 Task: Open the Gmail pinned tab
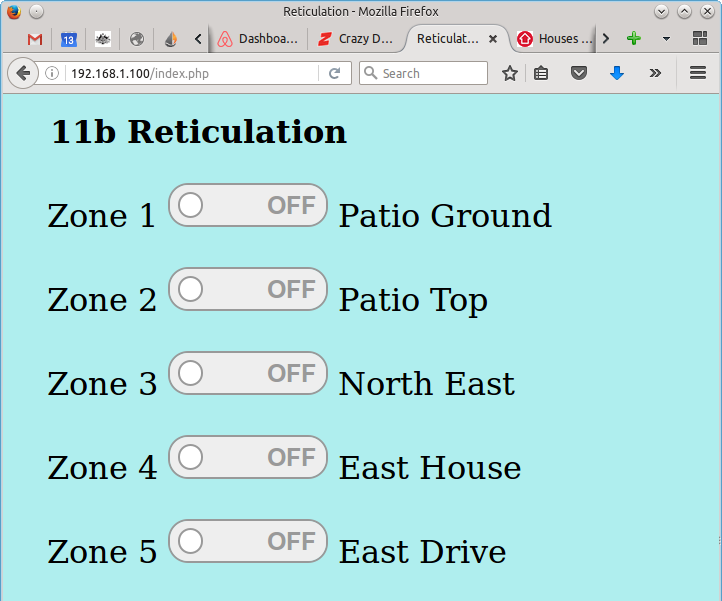[x=35, y=39]
